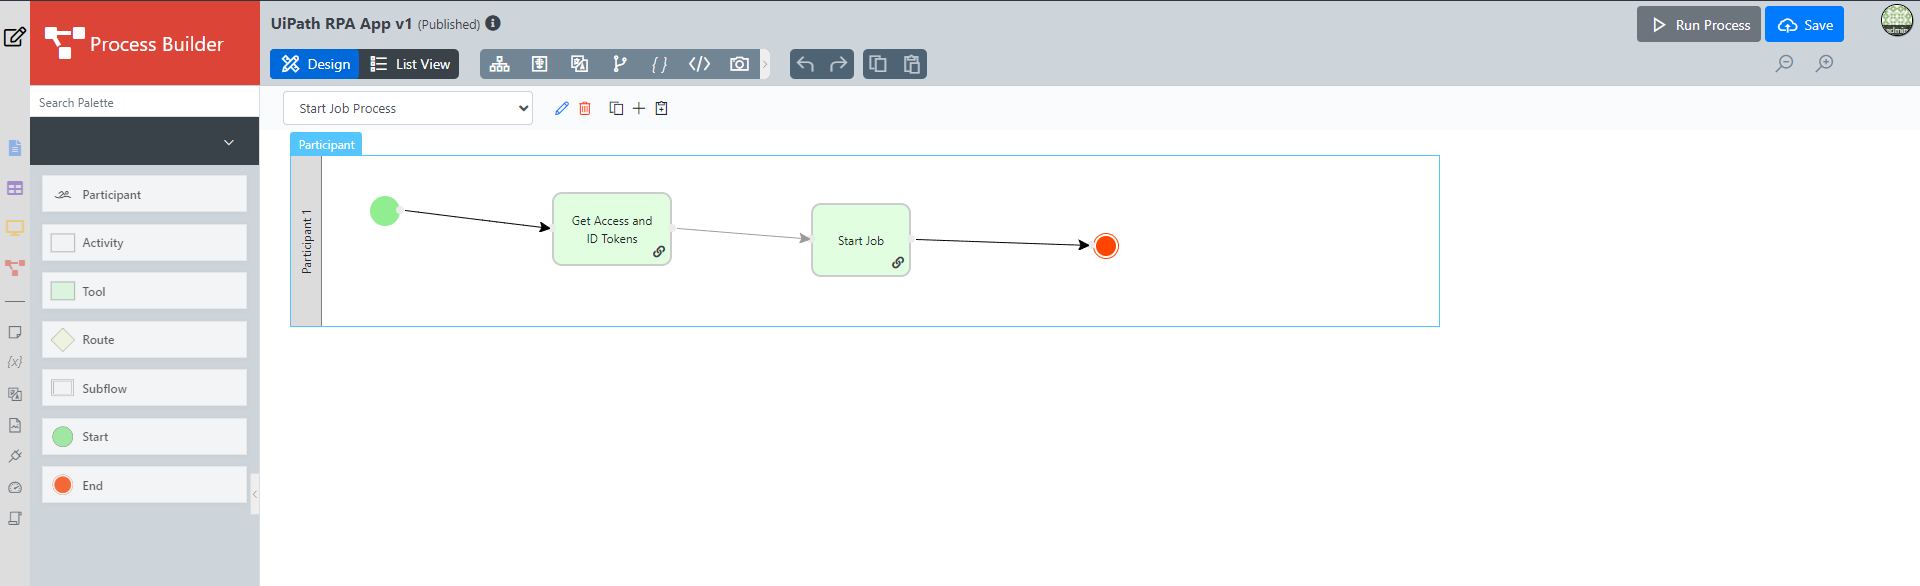Click the undo arrow icon
This screenshot has width=1920, height=586.
point(805,64)
